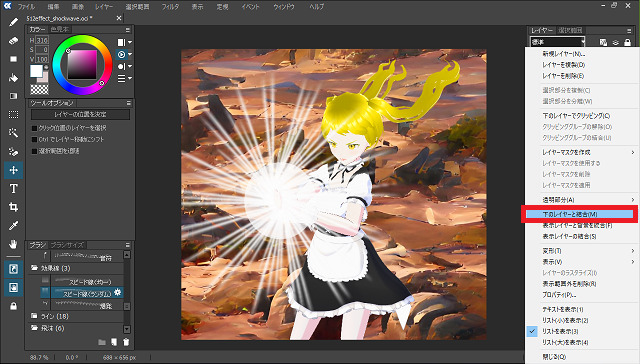The height and width of the screenshot is (364, 640).
Task: Choose 新規レイヤー(N) from context menu
Action: tap(582, 54)
